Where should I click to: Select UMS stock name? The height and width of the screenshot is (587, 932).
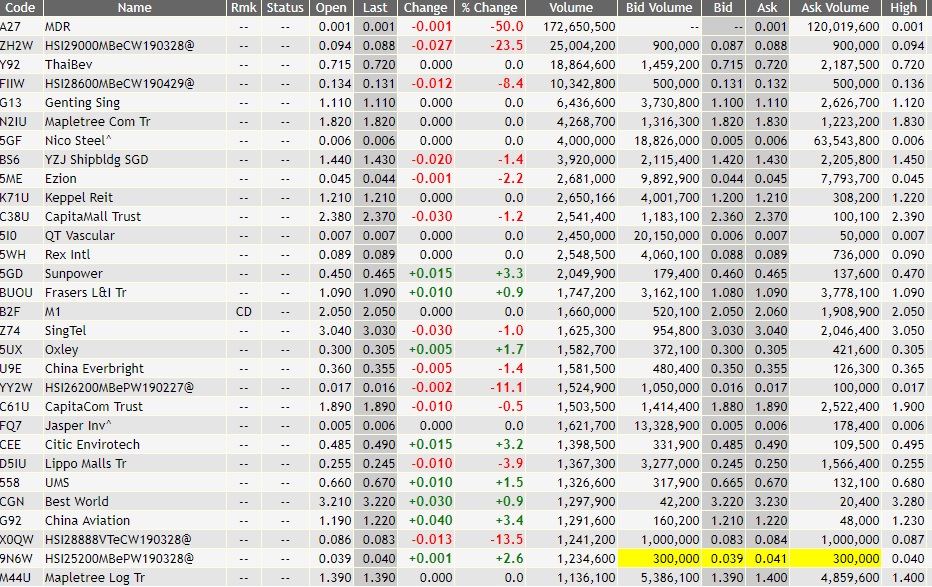57,483
